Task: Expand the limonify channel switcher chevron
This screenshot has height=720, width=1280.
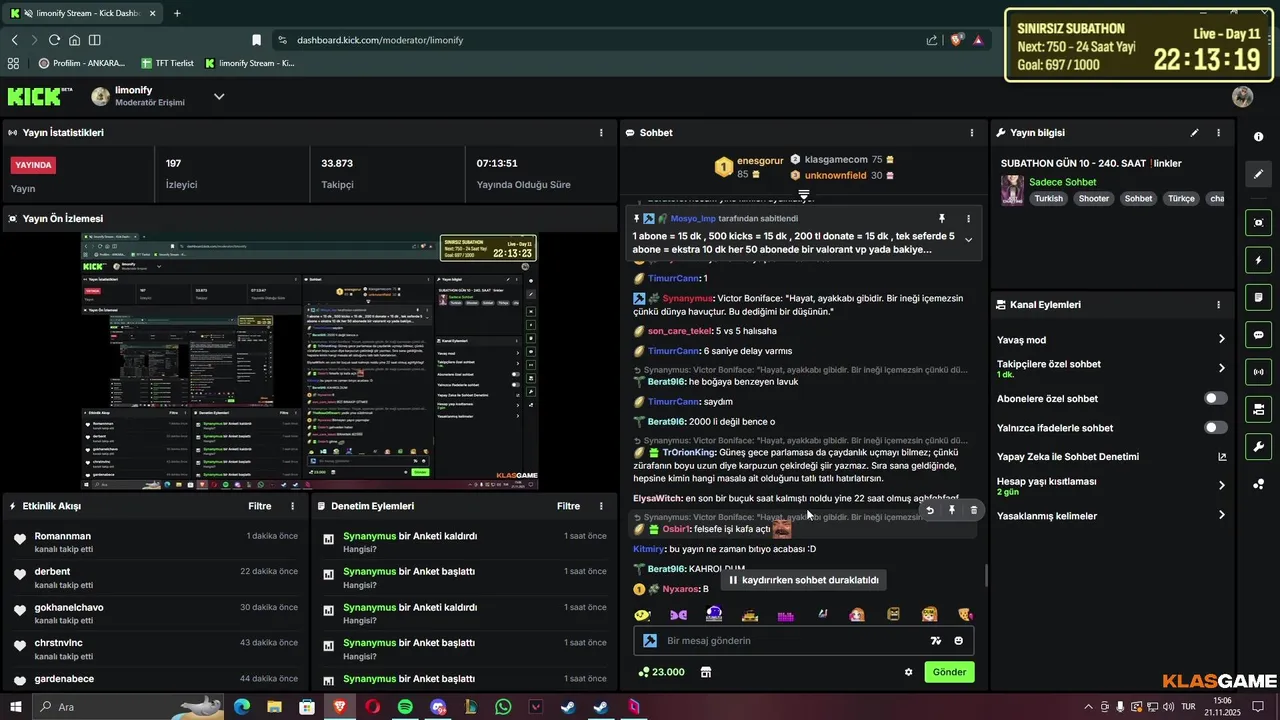Action: coord(219,96)
